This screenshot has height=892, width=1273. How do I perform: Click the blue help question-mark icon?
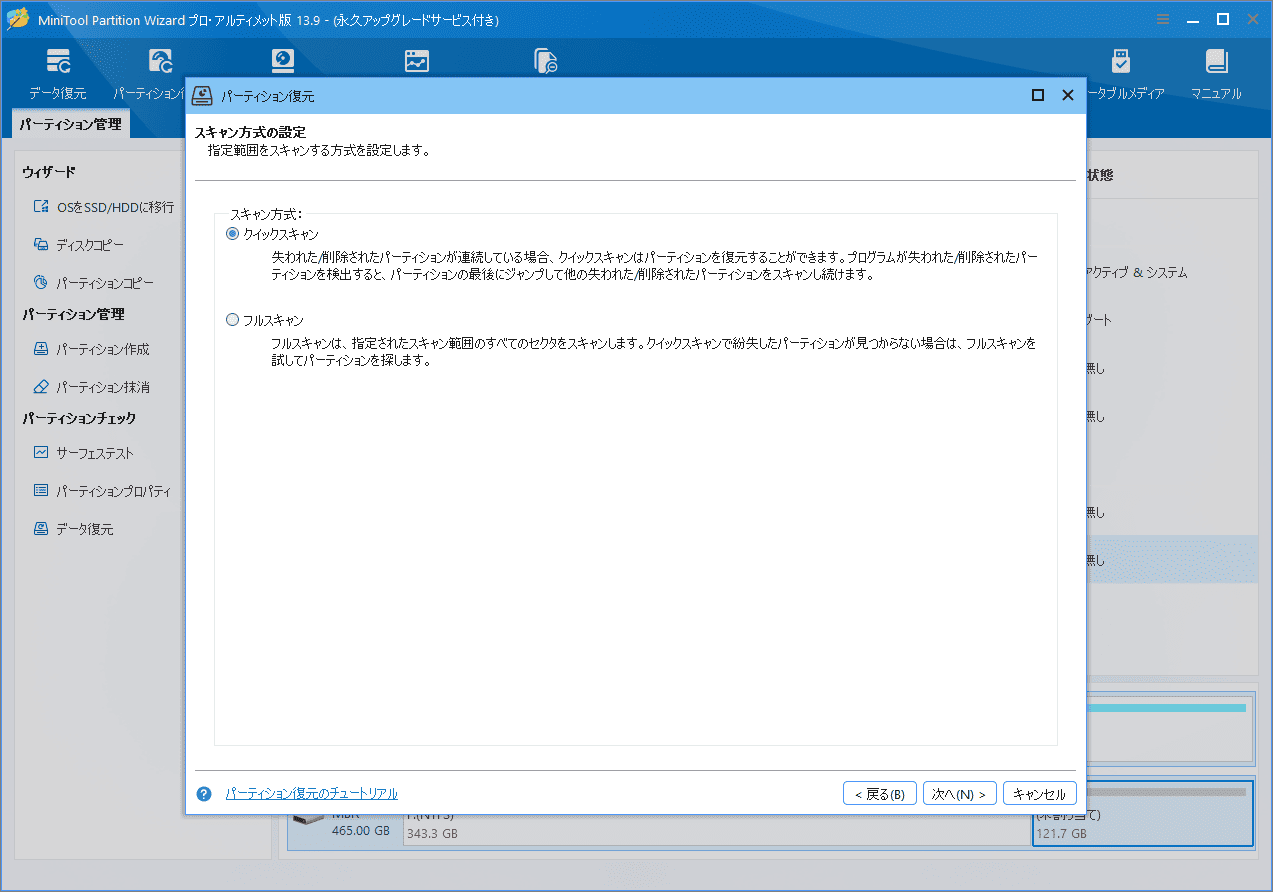click(x=204, y=794)
